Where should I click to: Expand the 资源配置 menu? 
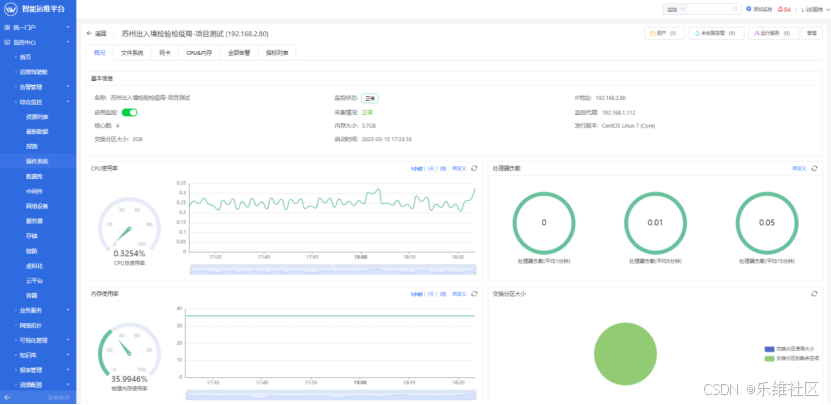[68, 384]
